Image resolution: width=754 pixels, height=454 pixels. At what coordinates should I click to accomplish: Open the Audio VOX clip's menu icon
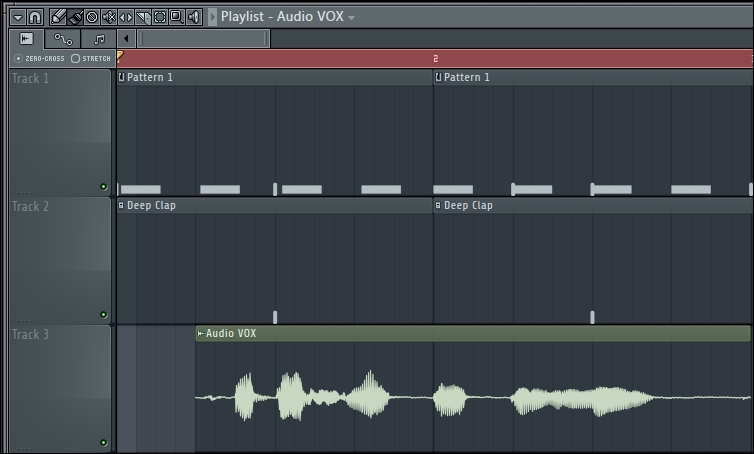[x=201, y=333]
